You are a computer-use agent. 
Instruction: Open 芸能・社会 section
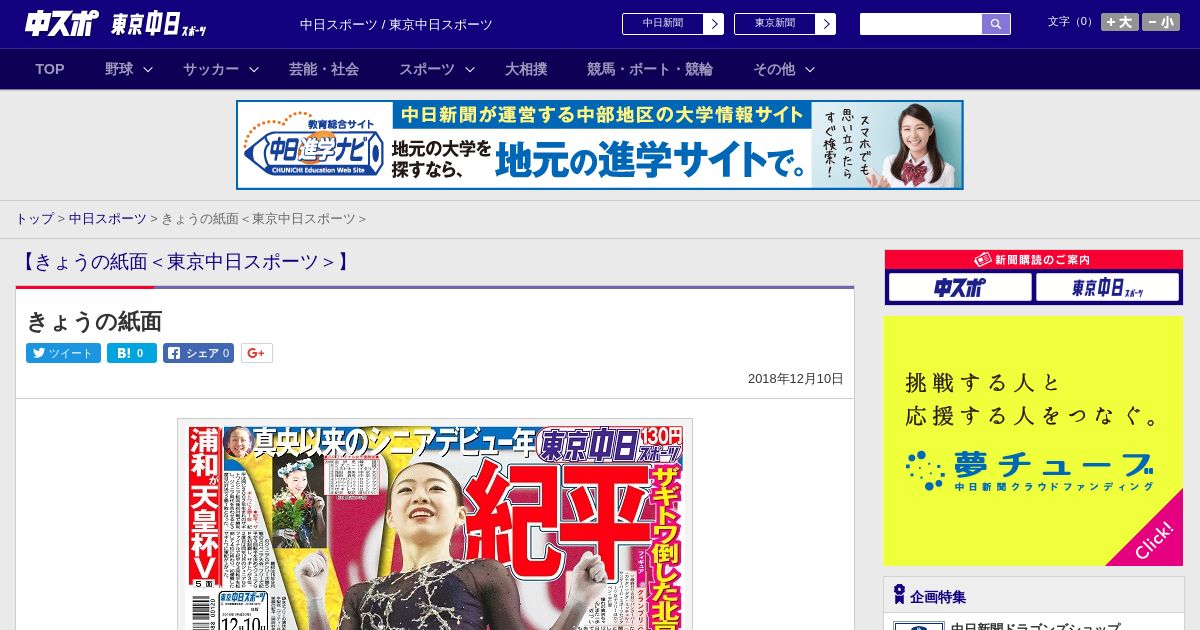click(x=324, y=69)
